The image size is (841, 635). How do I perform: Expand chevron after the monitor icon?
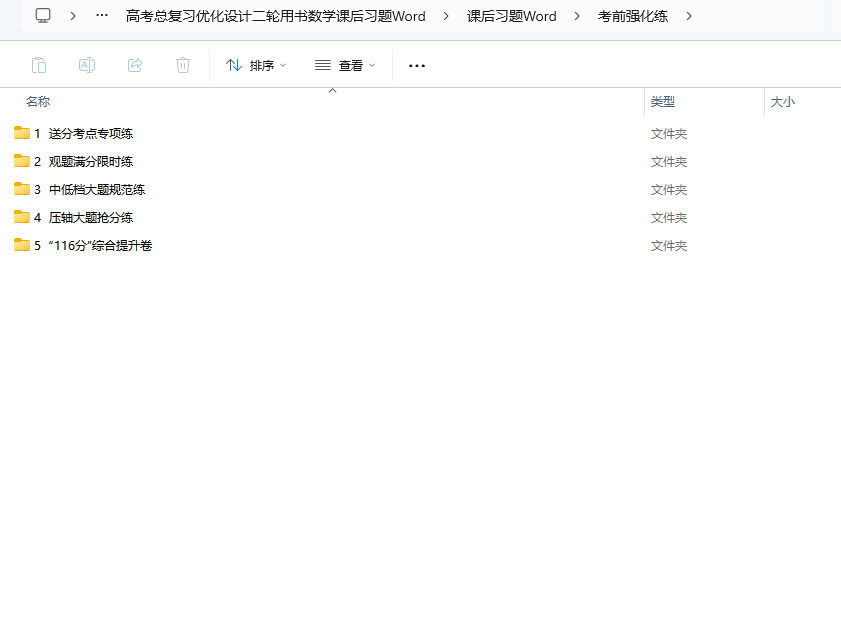[x=73, y=16]
